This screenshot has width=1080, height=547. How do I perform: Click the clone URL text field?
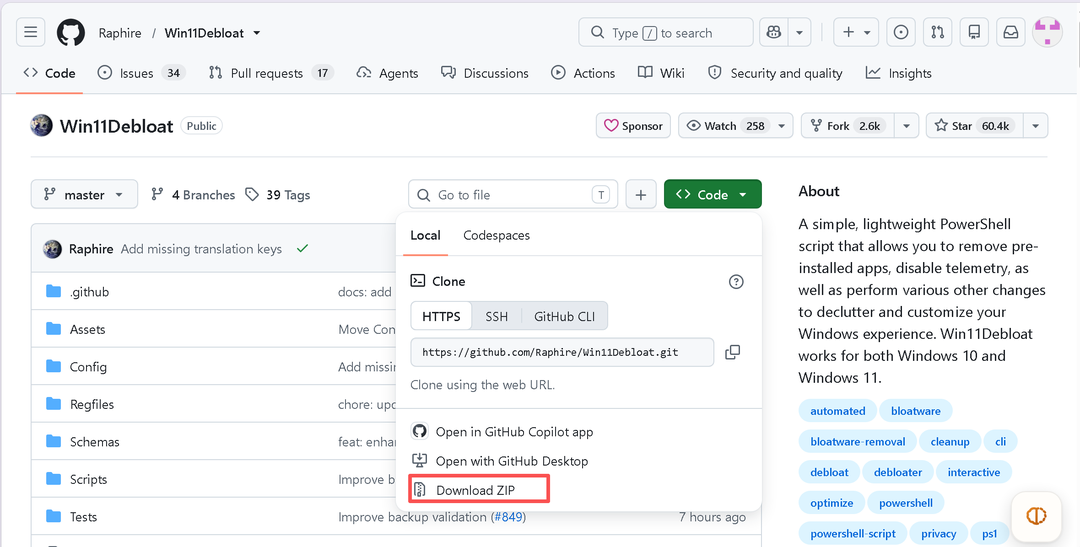pos(562,352)
